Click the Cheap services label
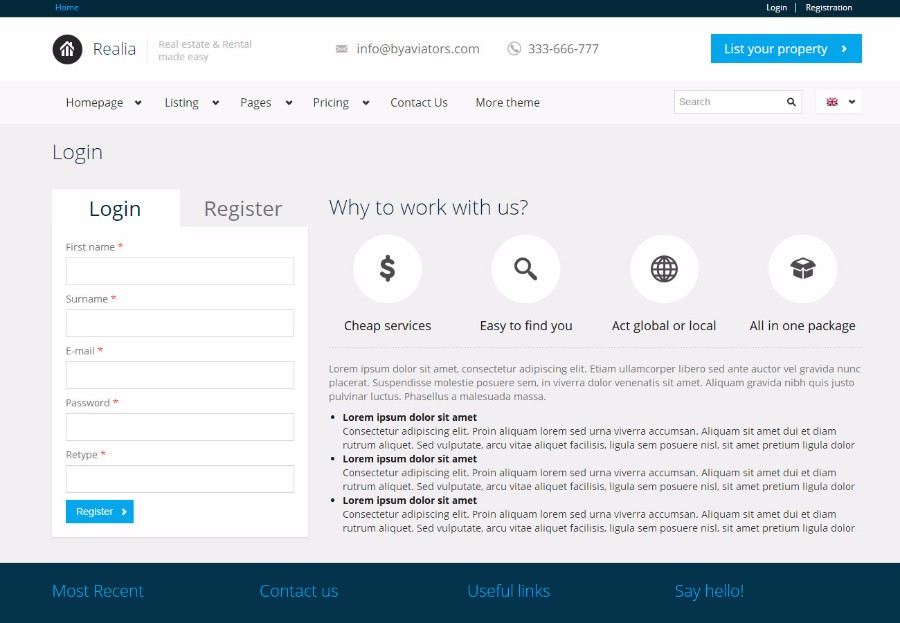 (387, 326)
